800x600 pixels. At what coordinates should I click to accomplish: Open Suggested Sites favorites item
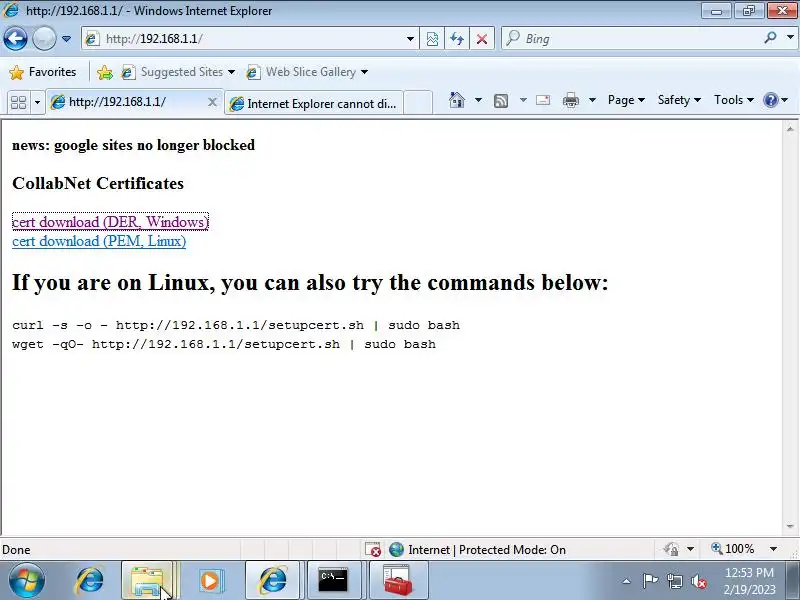[x=178, y=72]
